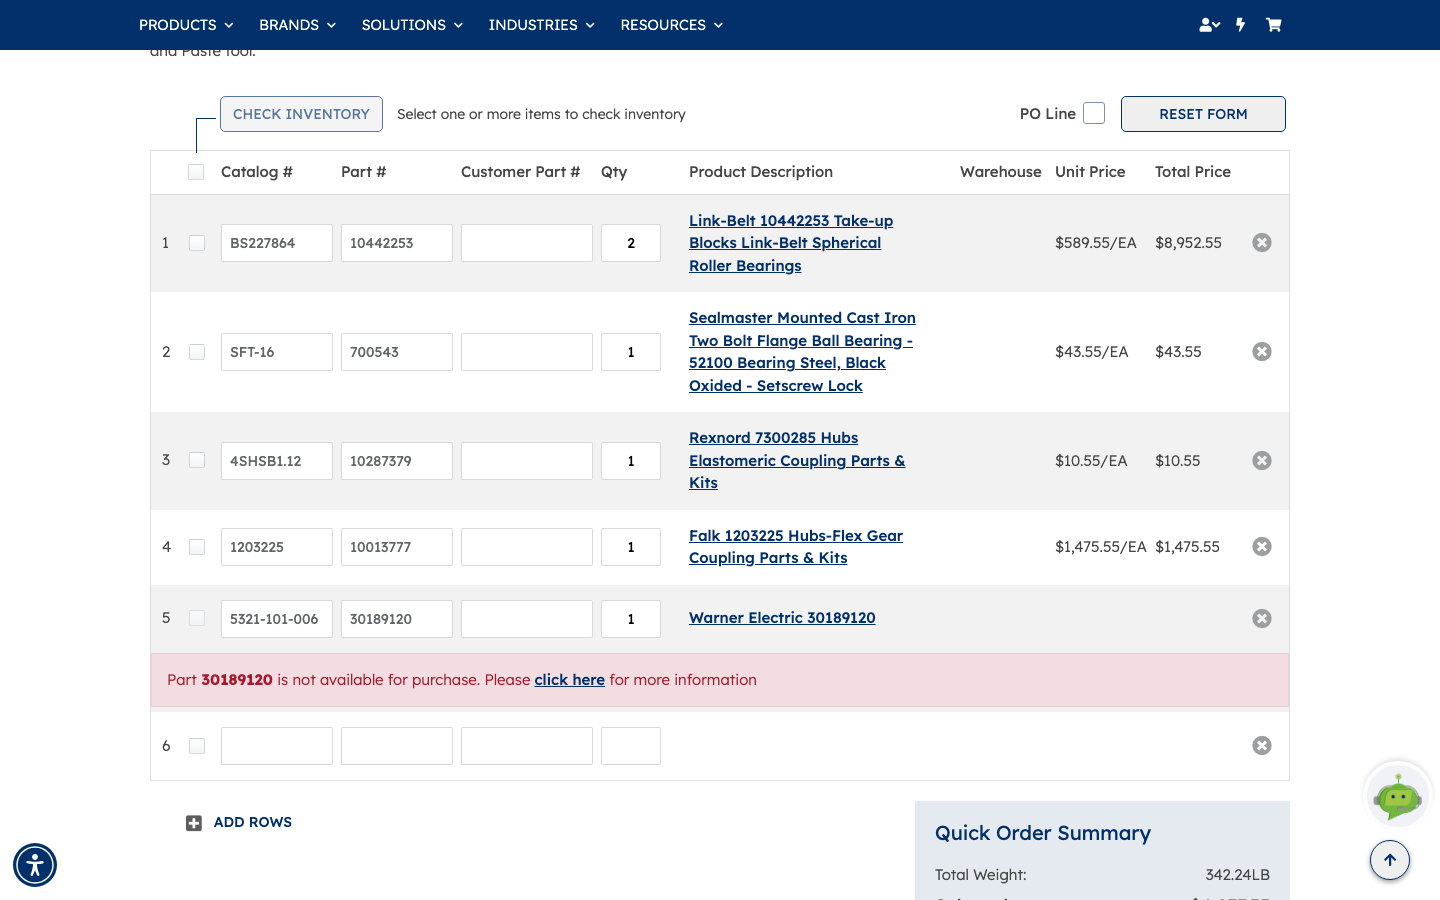Click Customer Part # field for row 2

527,352
